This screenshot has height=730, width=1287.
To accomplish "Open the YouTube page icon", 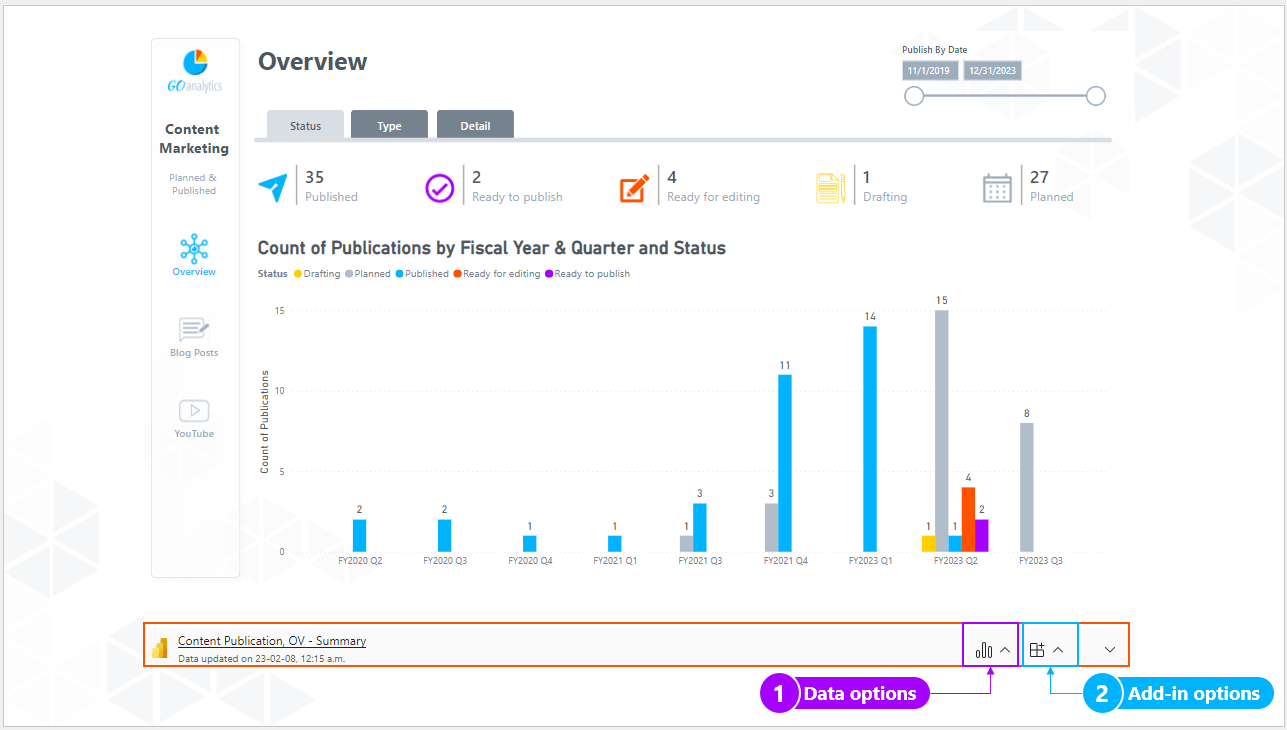I will pyautogui.click(x=194, y=411).
